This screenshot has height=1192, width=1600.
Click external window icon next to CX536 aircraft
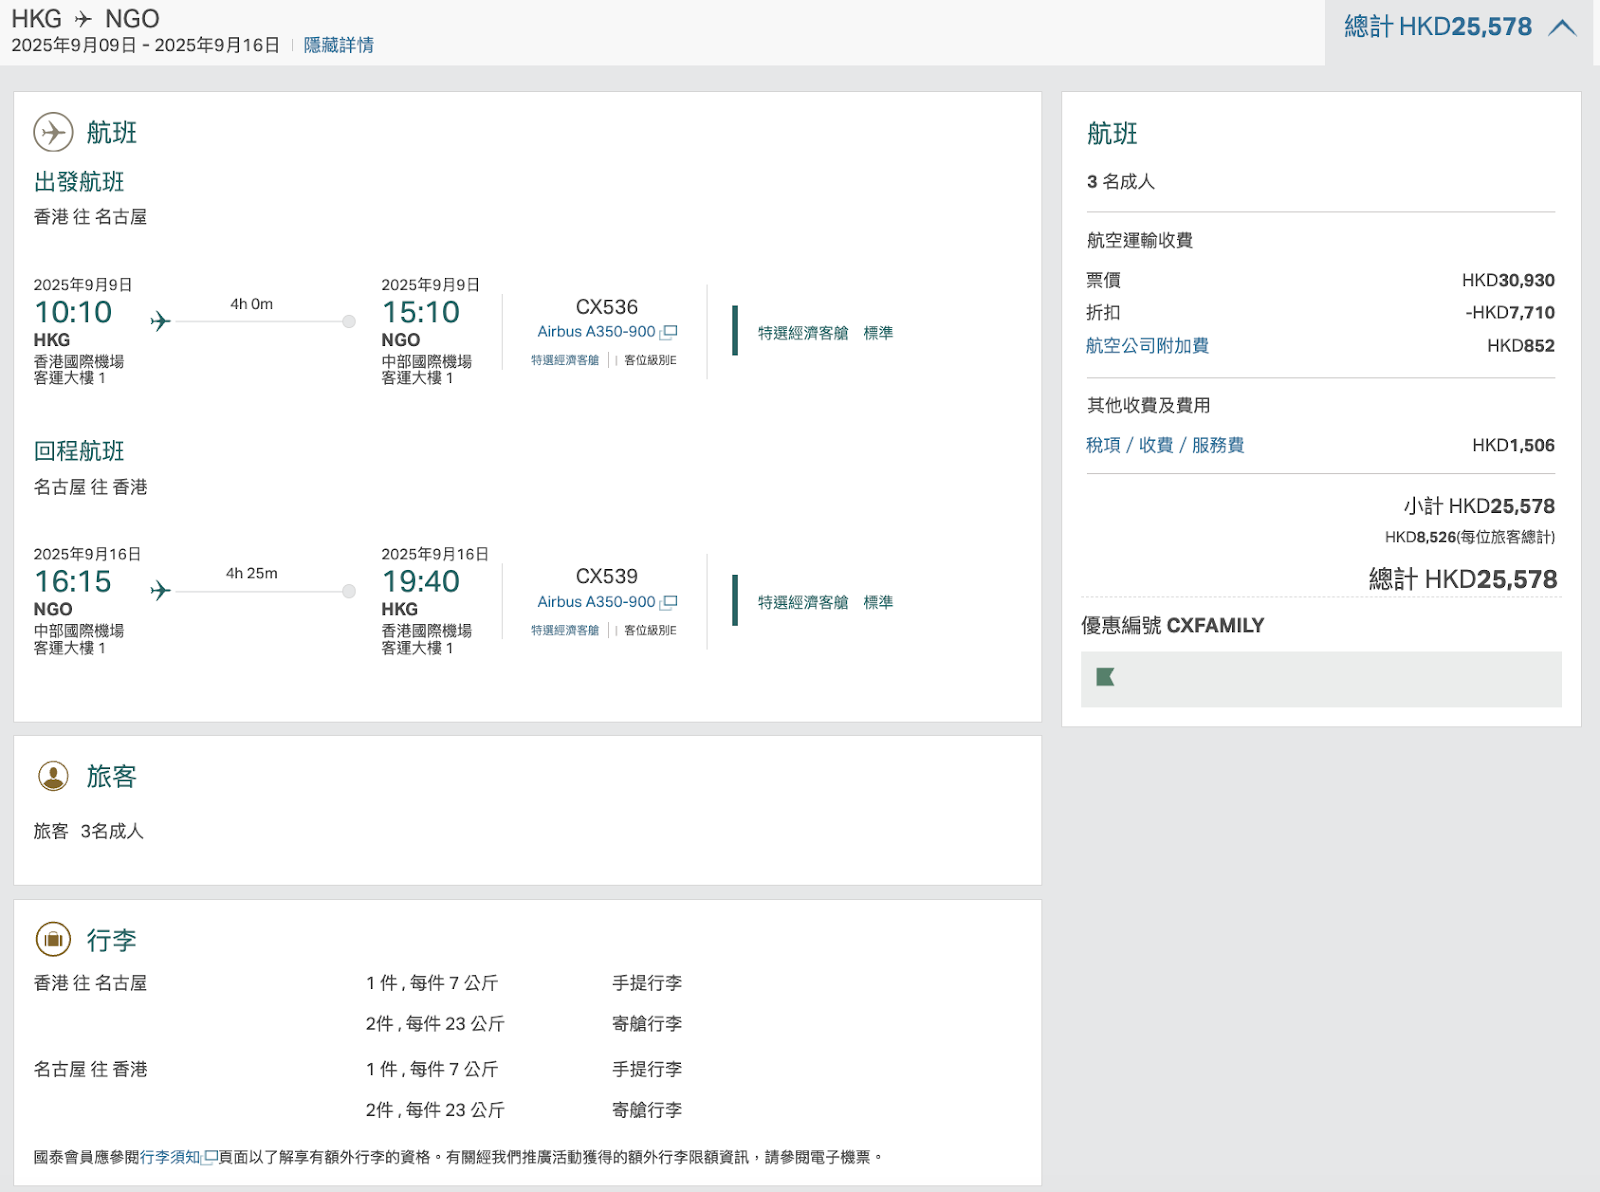pos(669,332)
